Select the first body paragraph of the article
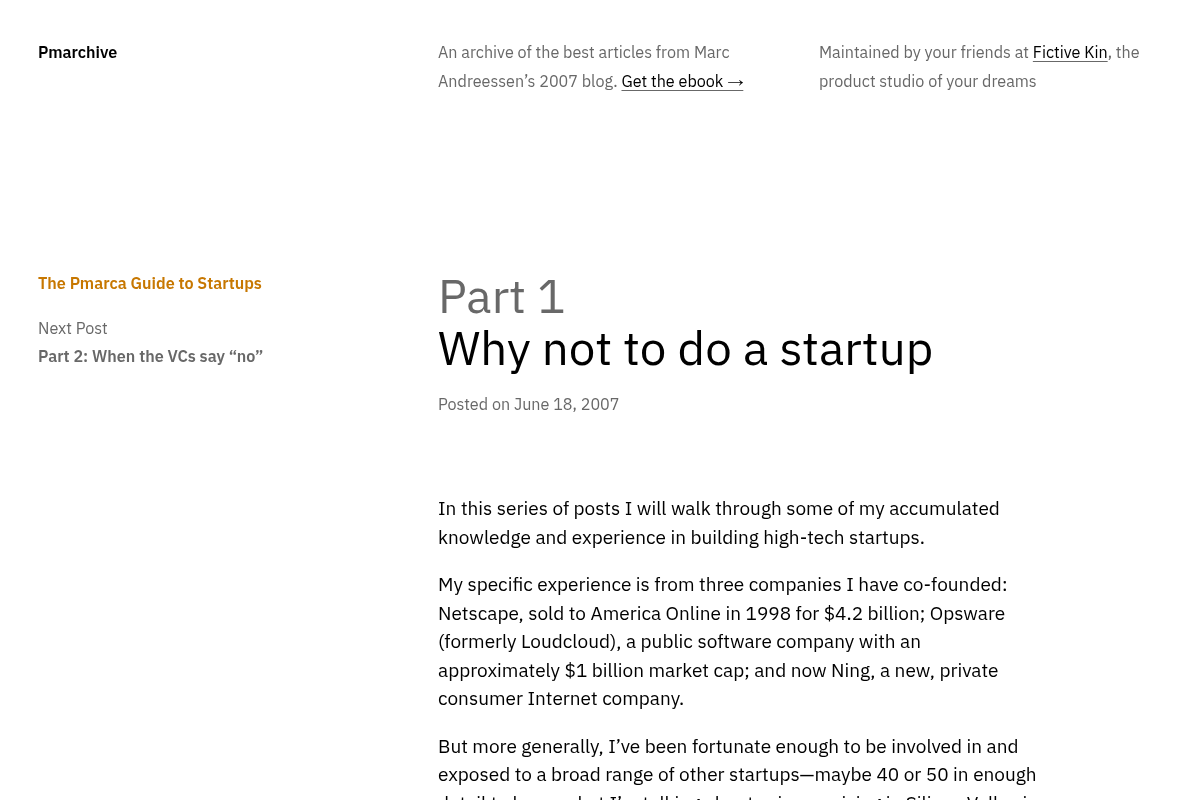The image size is (1200, 800). pyautogui.click(x=718, y=522)
